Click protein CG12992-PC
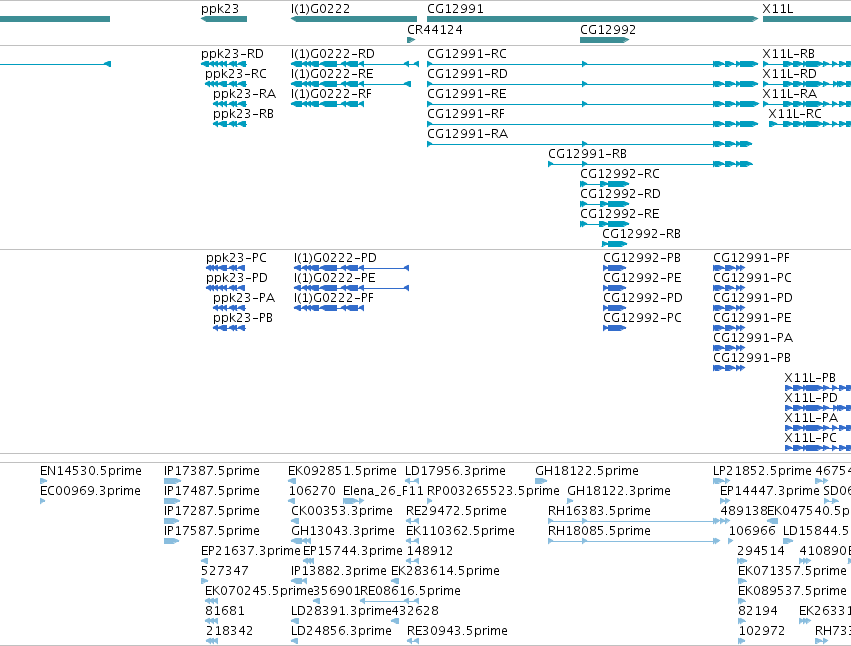The height and width of the screenshot is (646, 851). click(x=643, y=318)
